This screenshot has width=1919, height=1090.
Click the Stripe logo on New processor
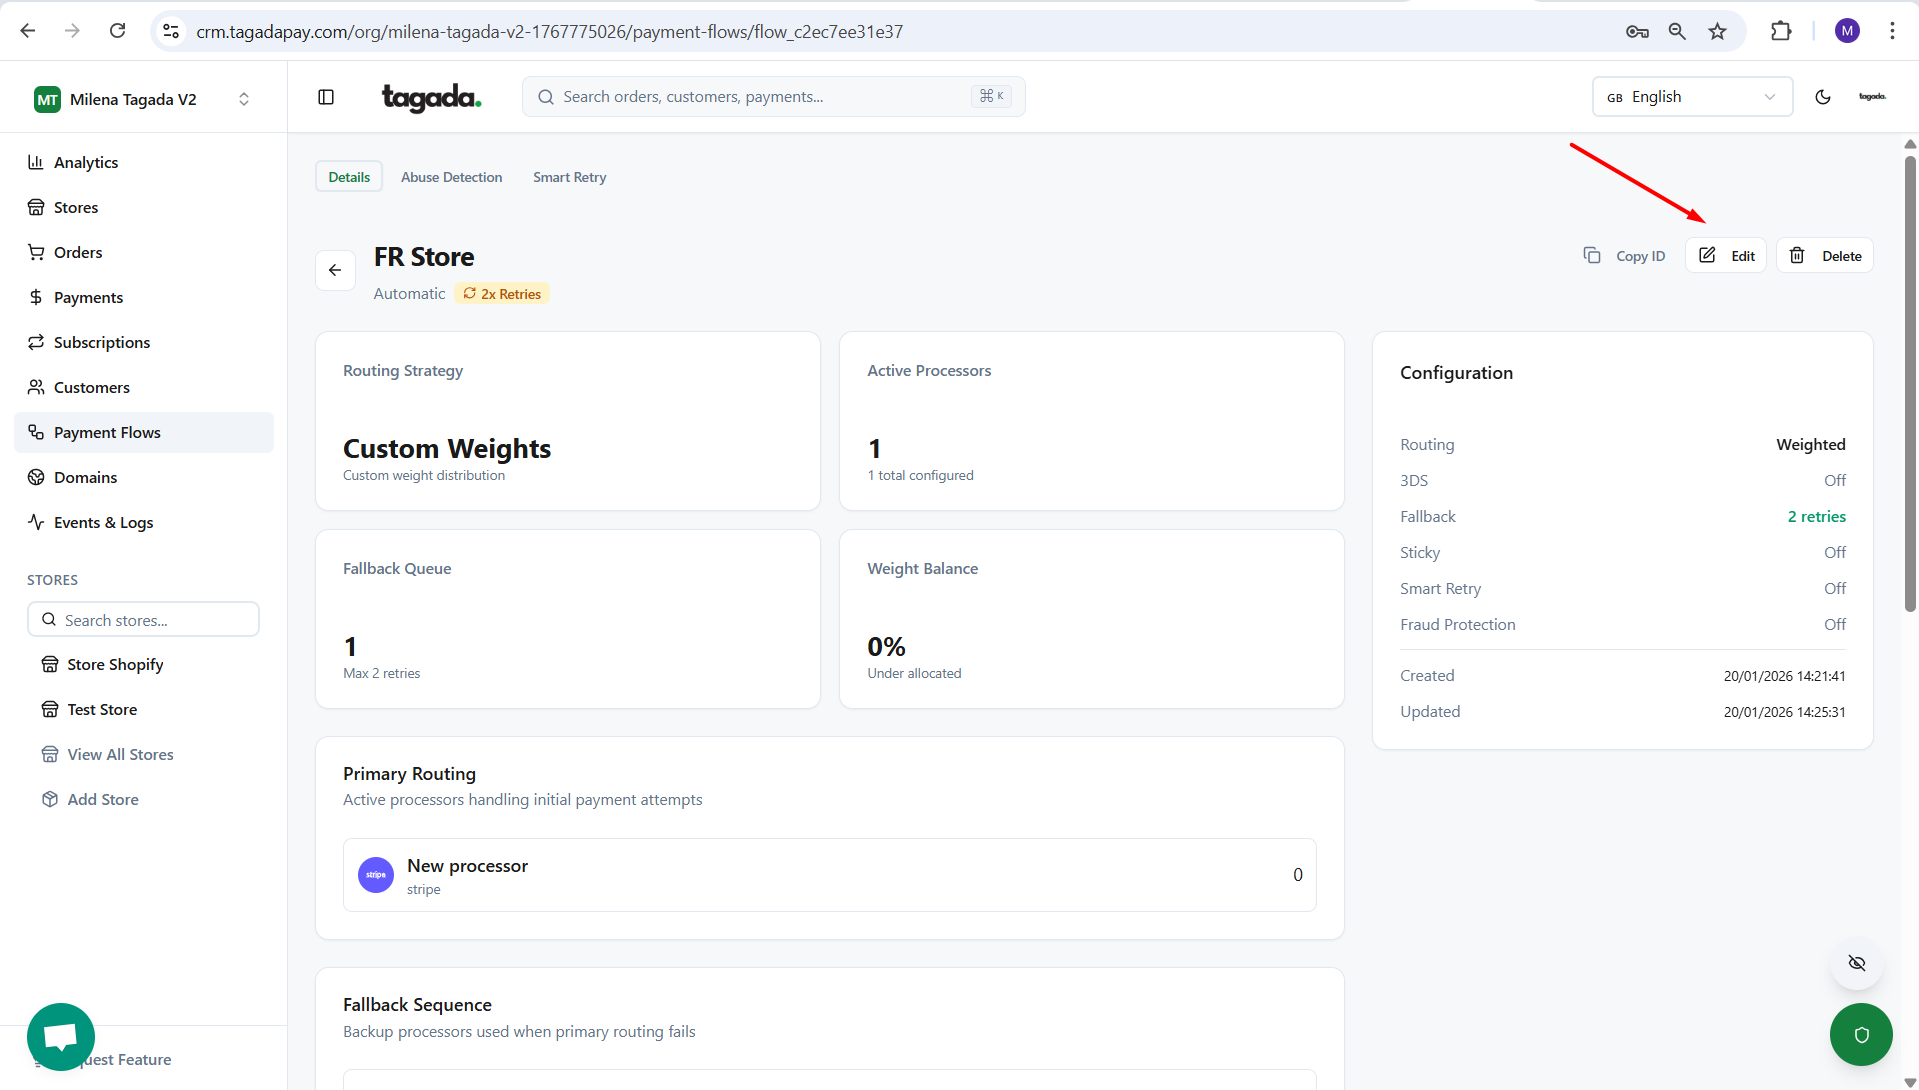376,875
